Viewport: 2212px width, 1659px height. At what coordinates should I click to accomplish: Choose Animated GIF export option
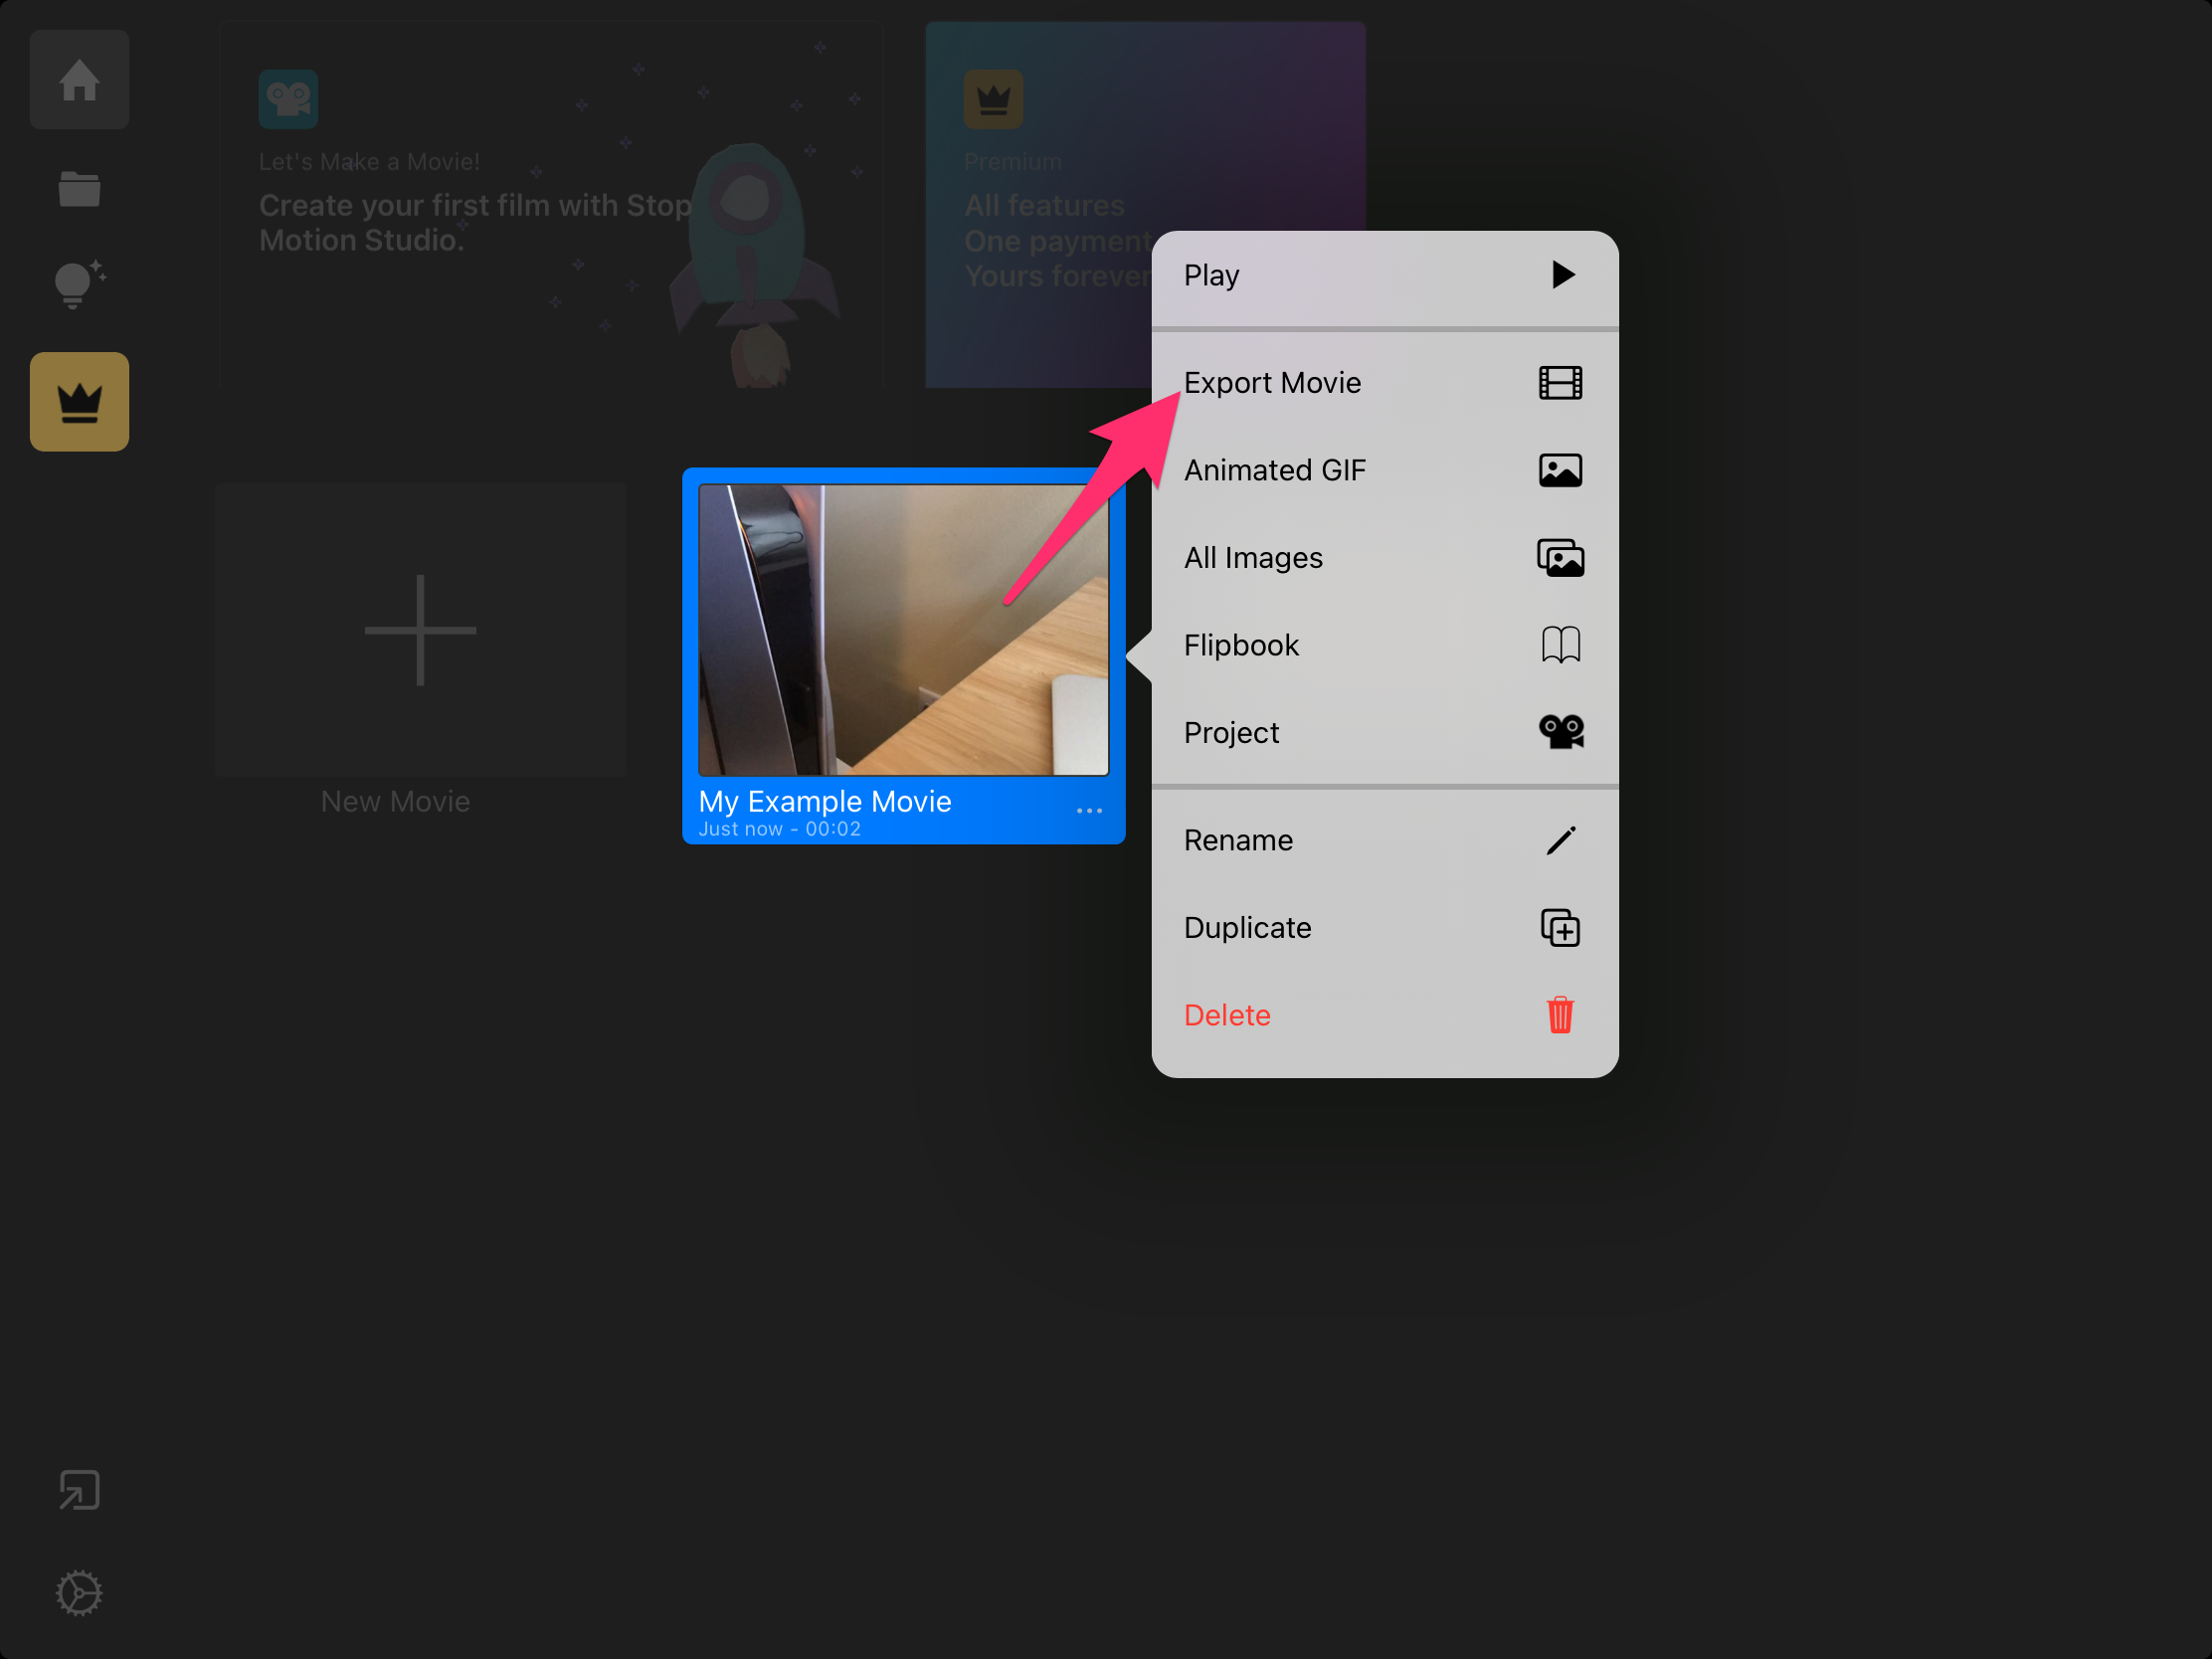(1275, 470)
